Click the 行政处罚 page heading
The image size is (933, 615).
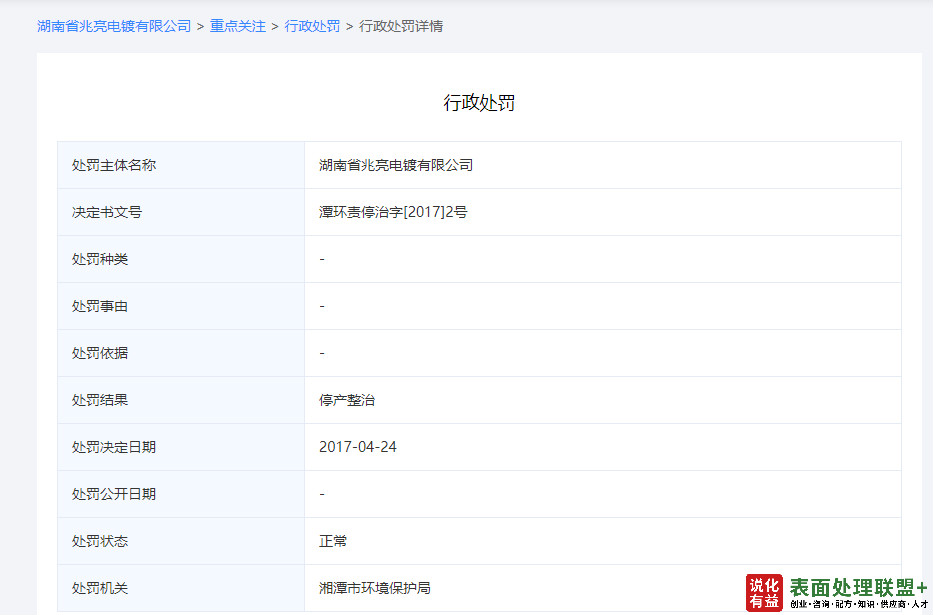(479, 103)
